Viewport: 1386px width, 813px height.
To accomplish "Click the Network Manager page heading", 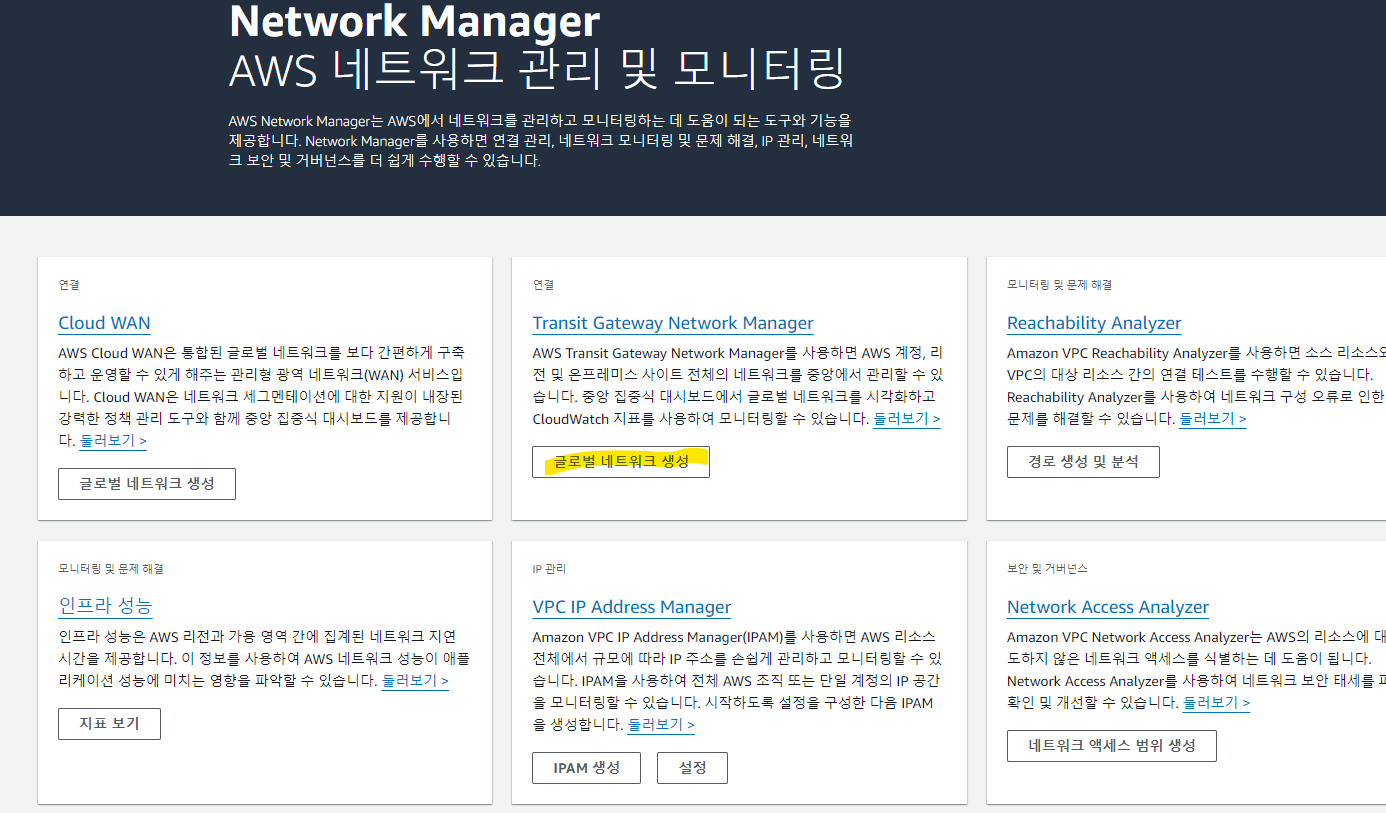I will pos(414,21).
